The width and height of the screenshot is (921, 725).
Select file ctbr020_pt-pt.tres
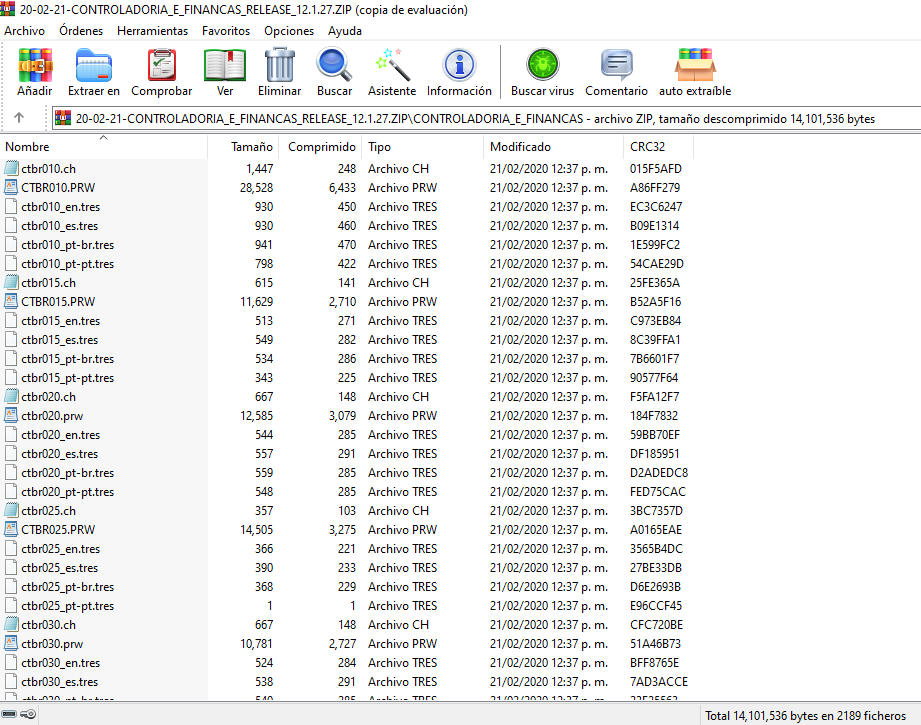[x=68, y=491]
